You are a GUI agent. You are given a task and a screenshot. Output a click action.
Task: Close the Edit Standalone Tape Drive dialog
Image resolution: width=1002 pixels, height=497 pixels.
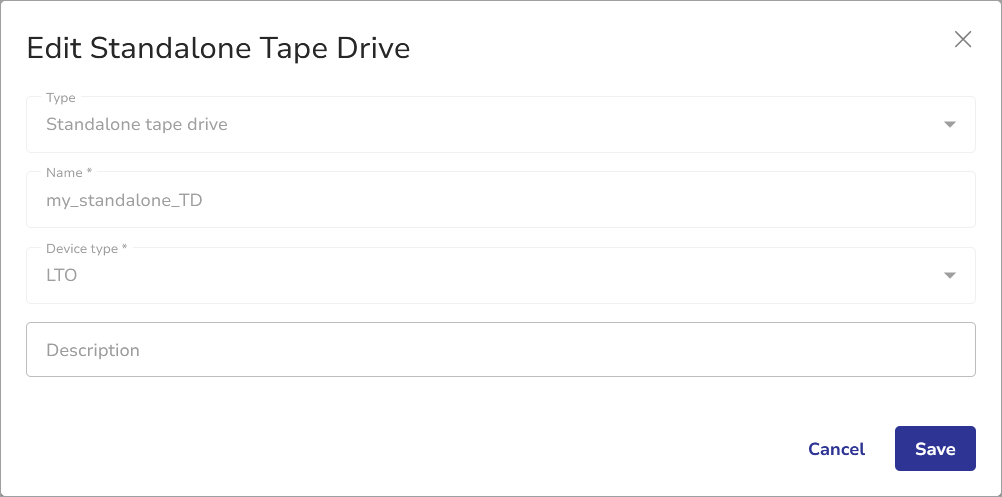[963, 40]
